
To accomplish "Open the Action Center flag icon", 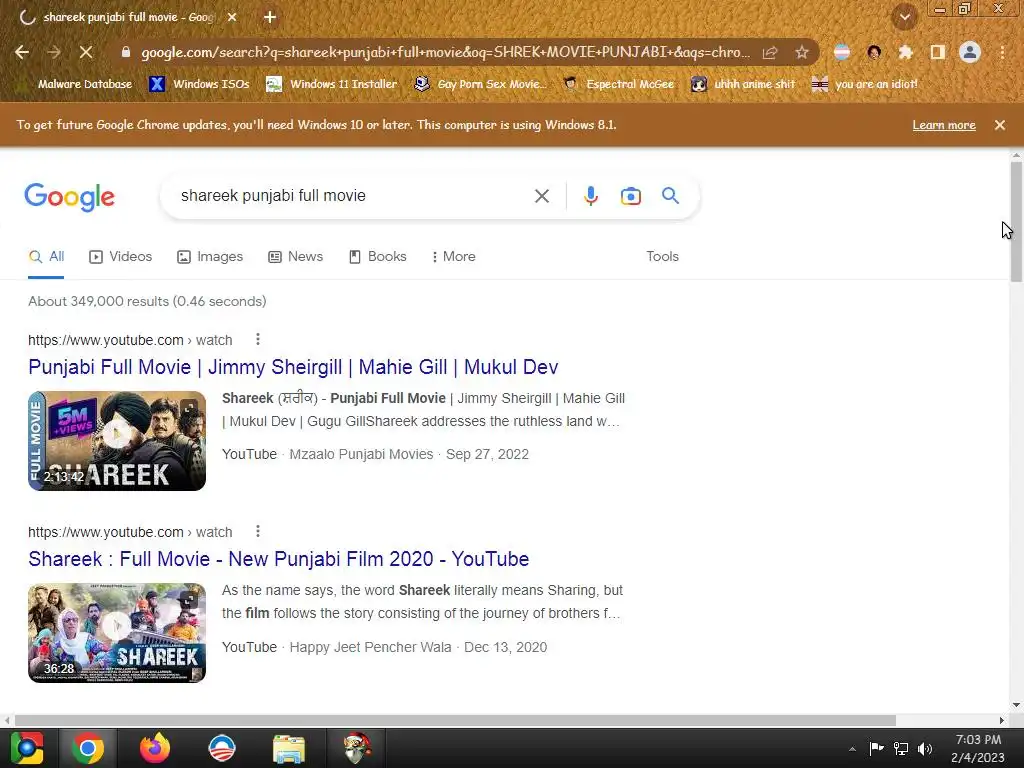I will pos(876,748).
